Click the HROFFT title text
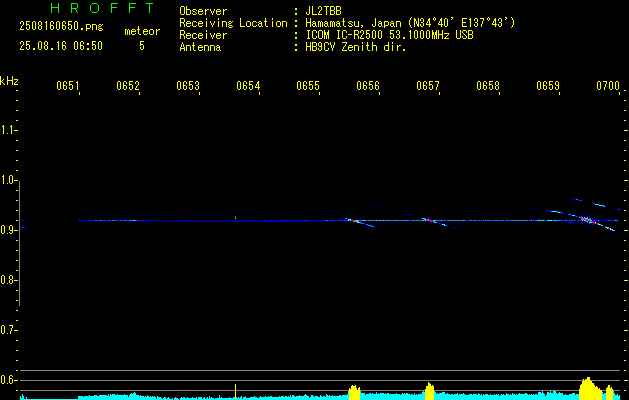The width and height of the screenshot is (629, 400). pyautogui.click(x=102, y=8)
